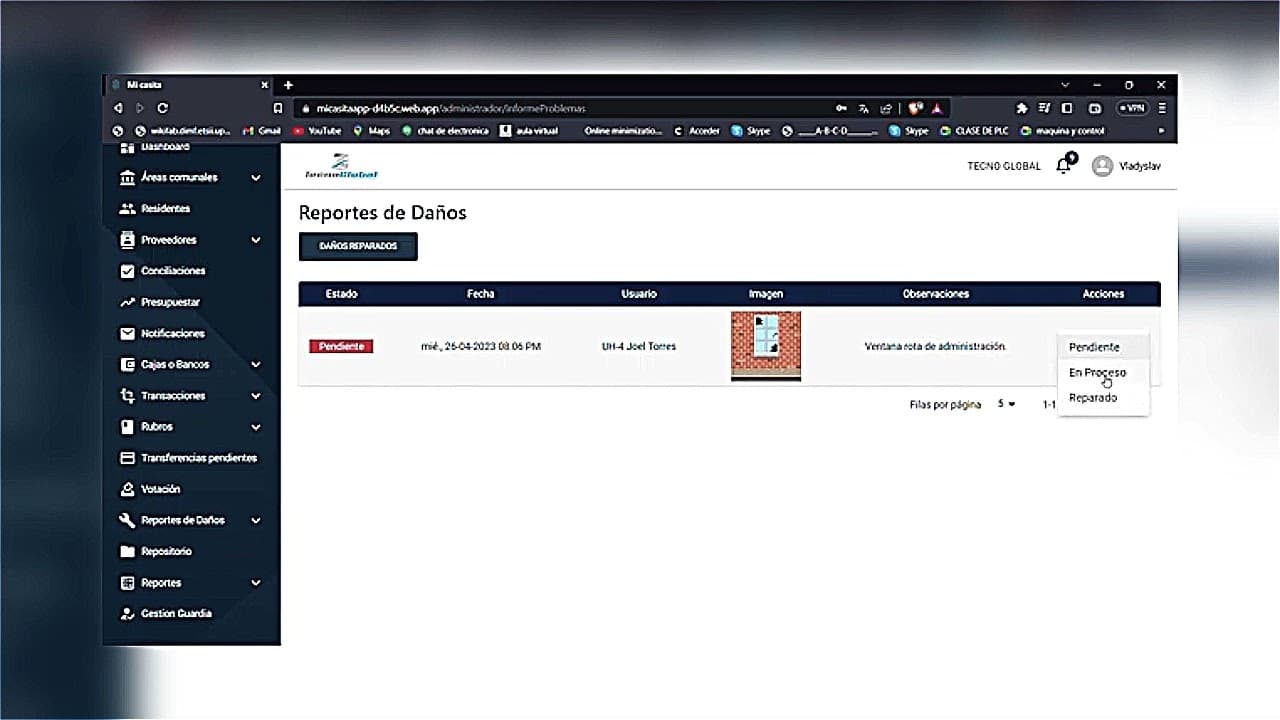Open the browser extensions puzzle icon
The image size is (1280, 720).
pyautogui.click(x=1021, y=108)
